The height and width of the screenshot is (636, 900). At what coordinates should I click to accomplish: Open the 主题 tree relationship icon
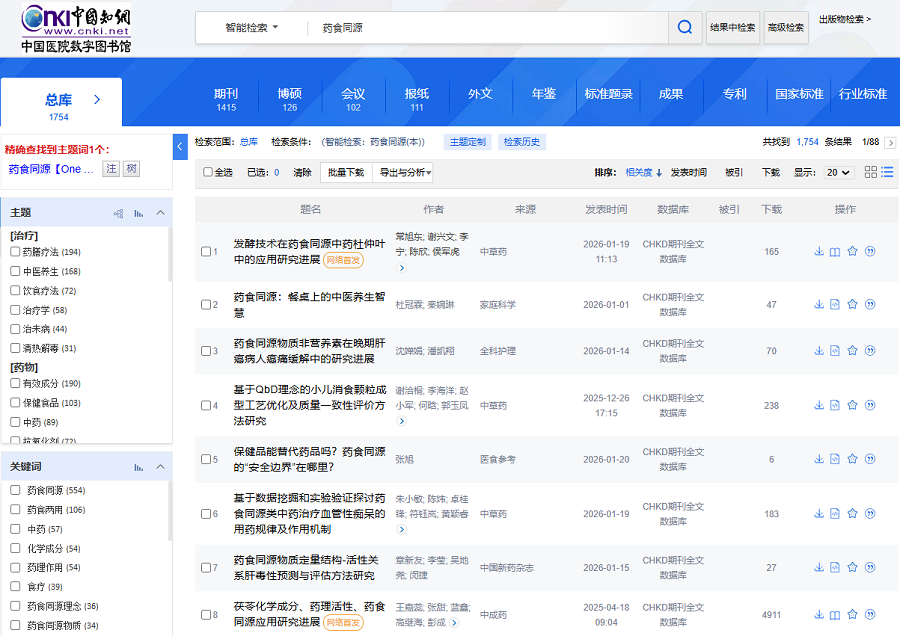[x=118, y=213]
